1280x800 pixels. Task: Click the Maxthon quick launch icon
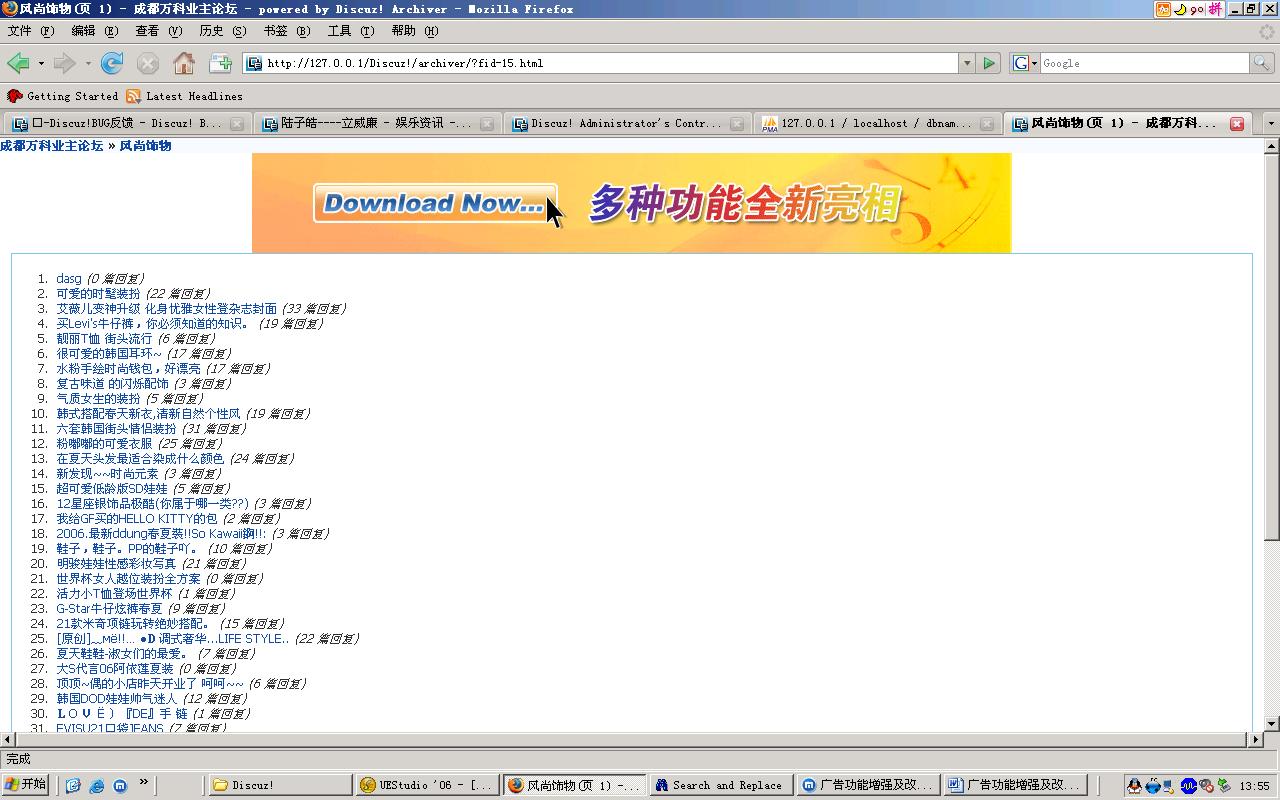point(120,786)
